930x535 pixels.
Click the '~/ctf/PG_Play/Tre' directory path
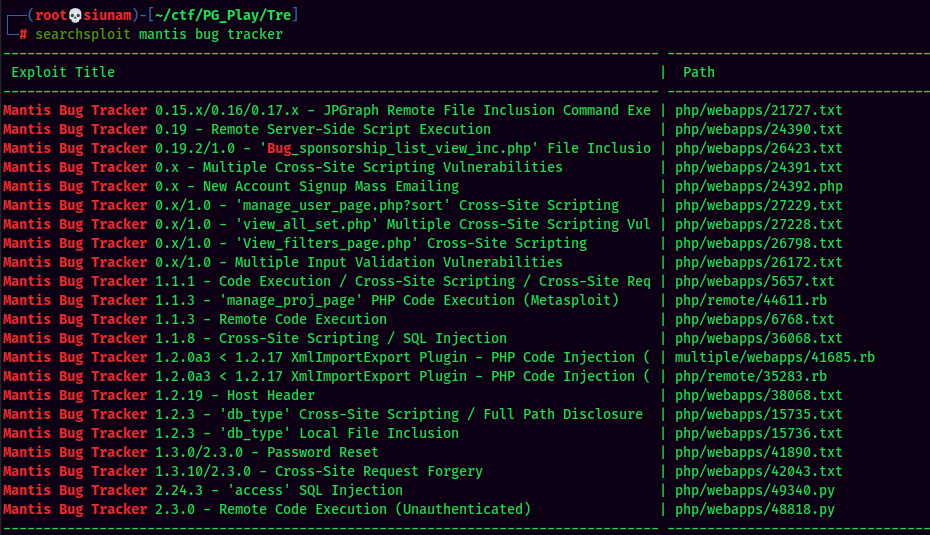tap(222, 15)
